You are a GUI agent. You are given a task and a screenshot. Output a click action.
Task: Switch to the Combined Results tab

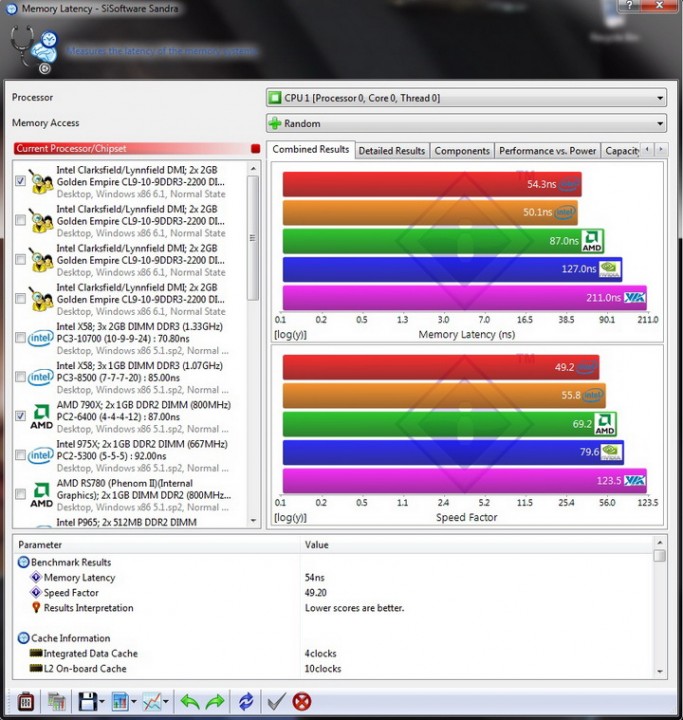point(310,150)
